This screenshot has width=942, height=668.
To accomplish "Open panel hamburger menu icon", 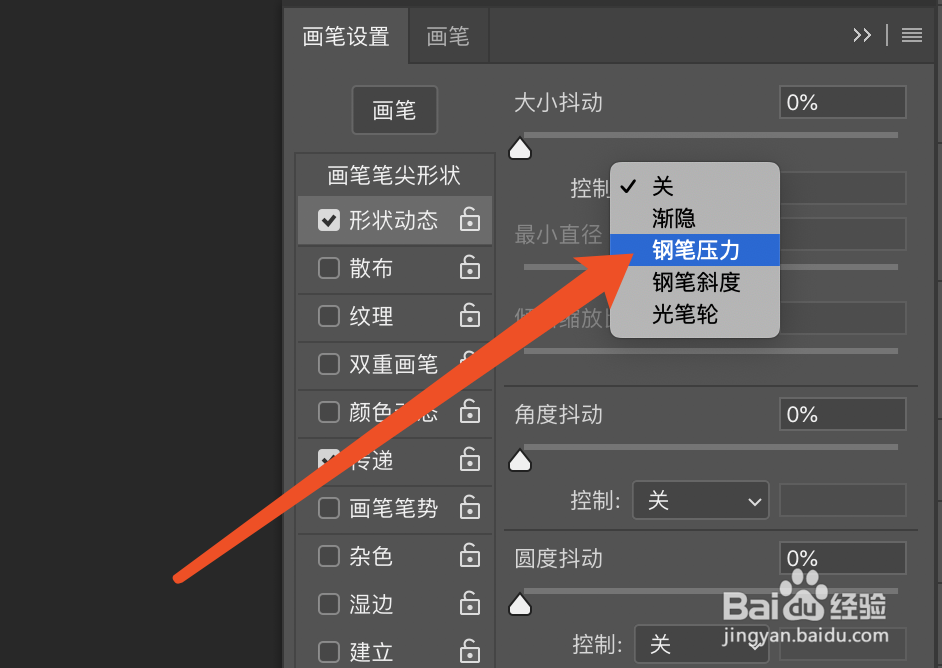I will pos(912,35).
